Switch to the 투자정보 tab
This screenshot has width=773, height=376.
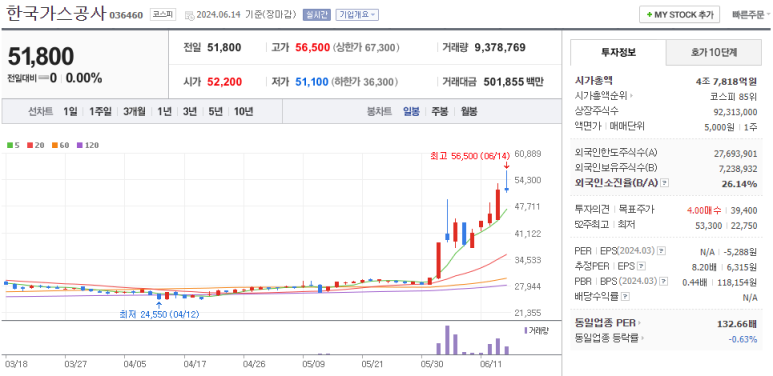click(618, 52)
